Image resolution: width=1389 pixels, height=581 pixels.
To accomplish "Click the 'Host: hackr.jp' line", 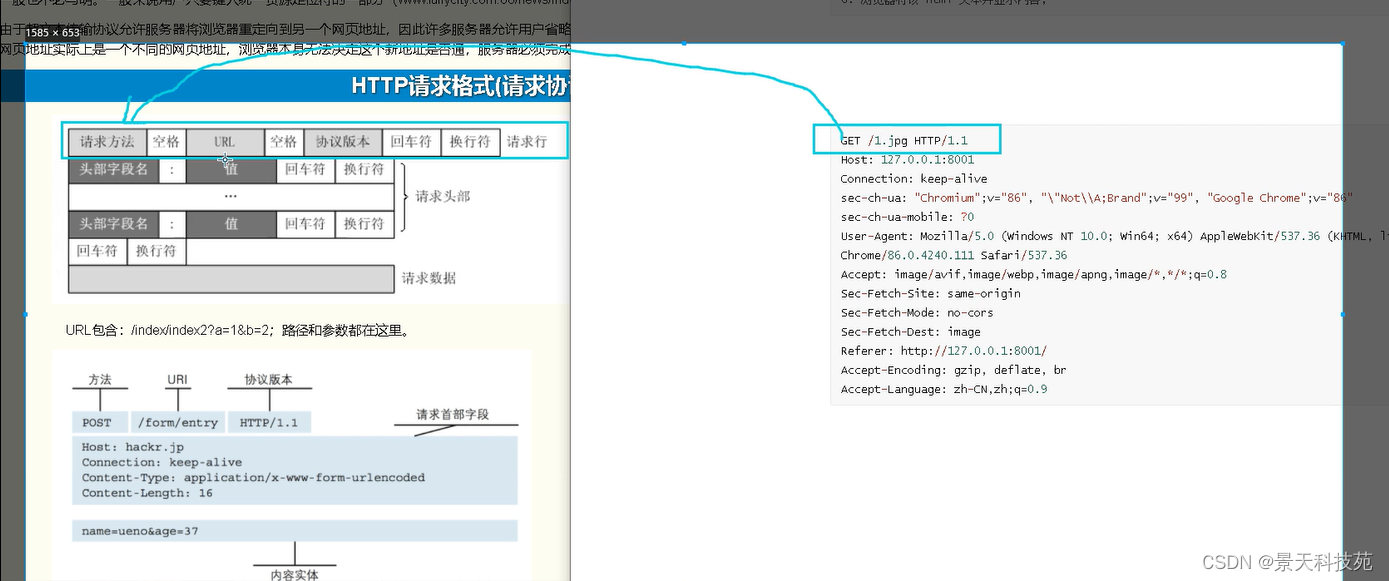I will pos(133,447).
